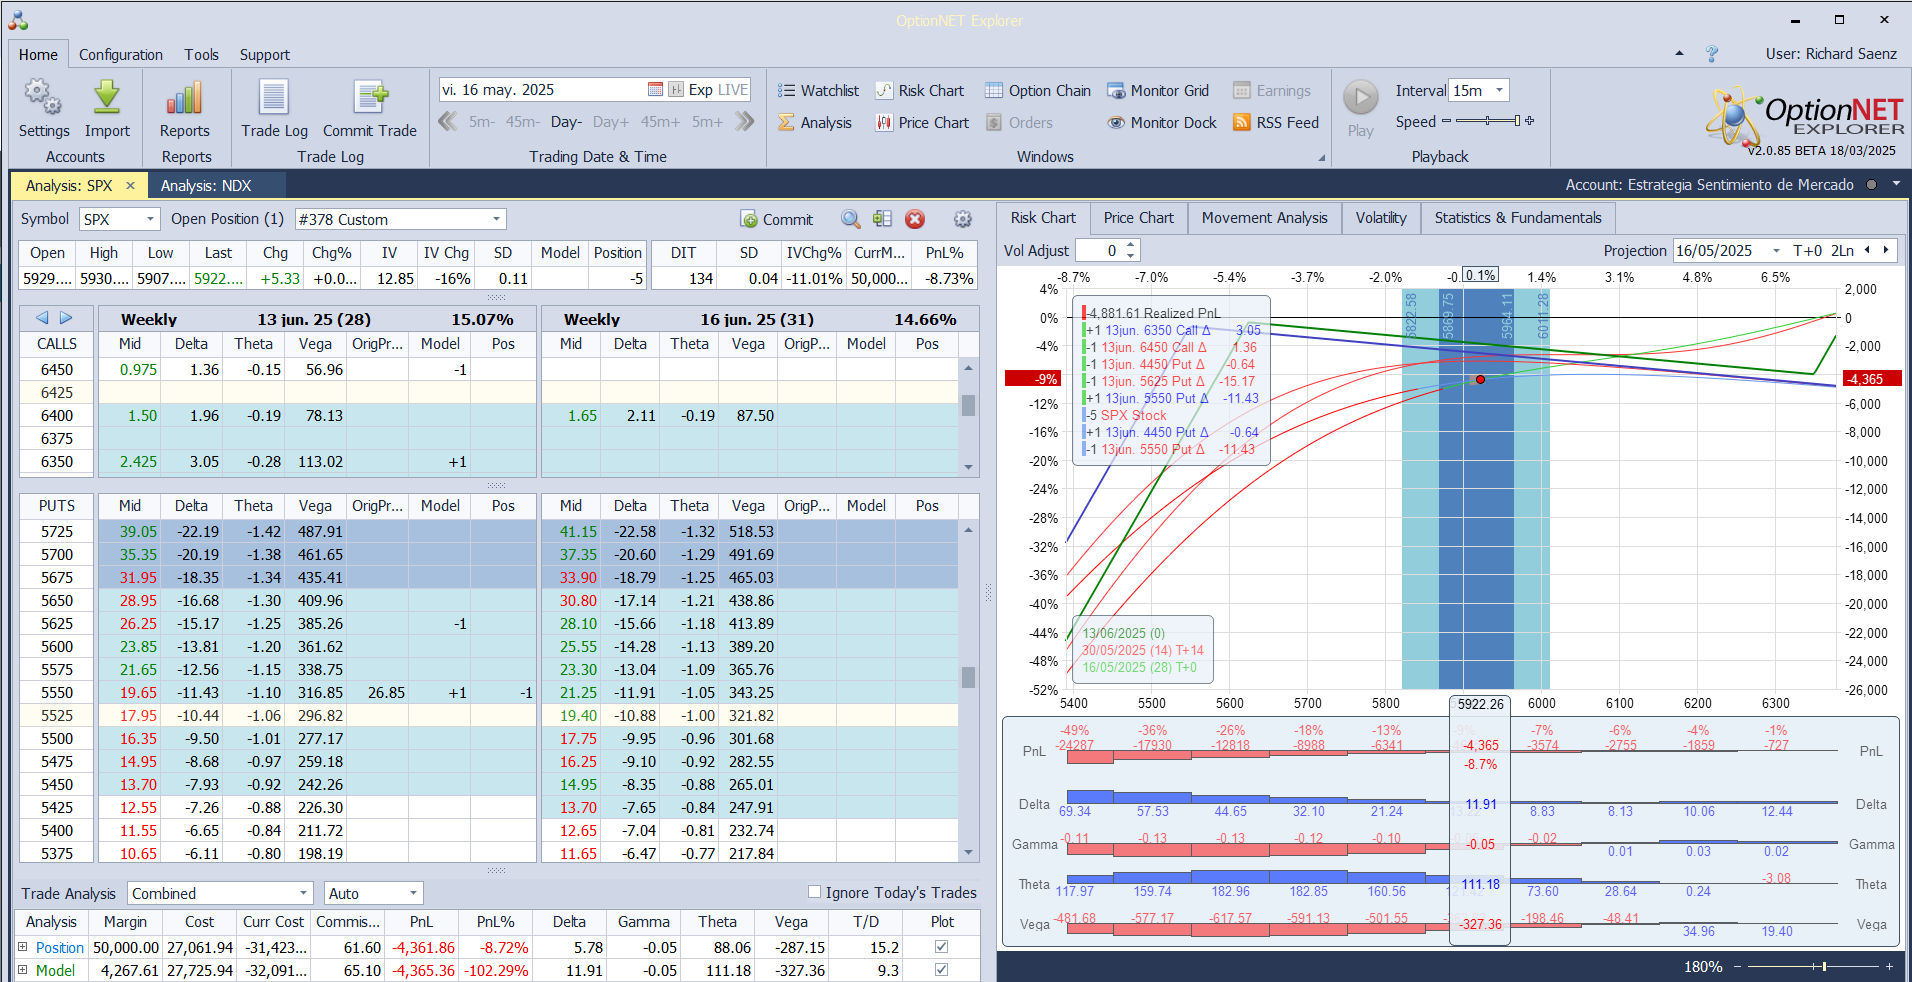Viewport: 1912px width, 982px height.
Task: Click the 45m+ time step button
Action: tap(660, 122)
